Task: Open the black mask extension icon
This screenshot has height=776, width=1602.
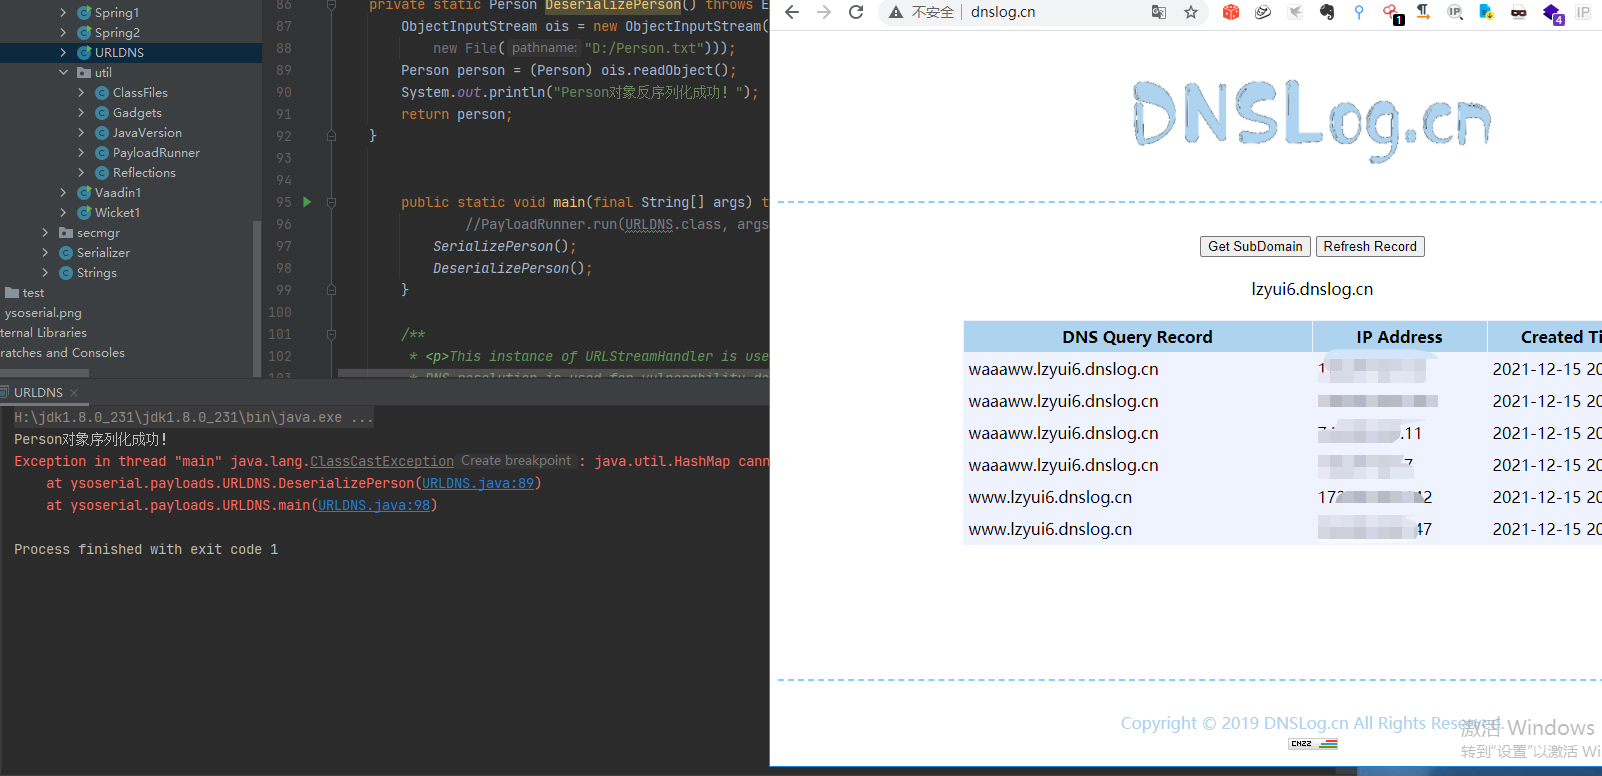Action: click(1519, 12)
